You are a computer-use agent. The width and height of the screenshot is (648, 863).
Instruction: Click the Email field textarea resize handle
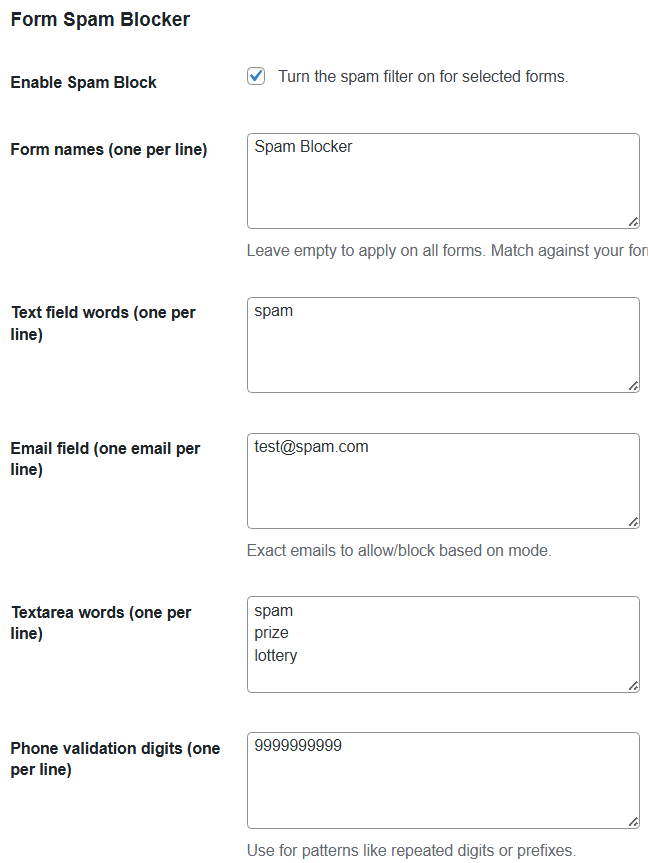tap(633, 522)
